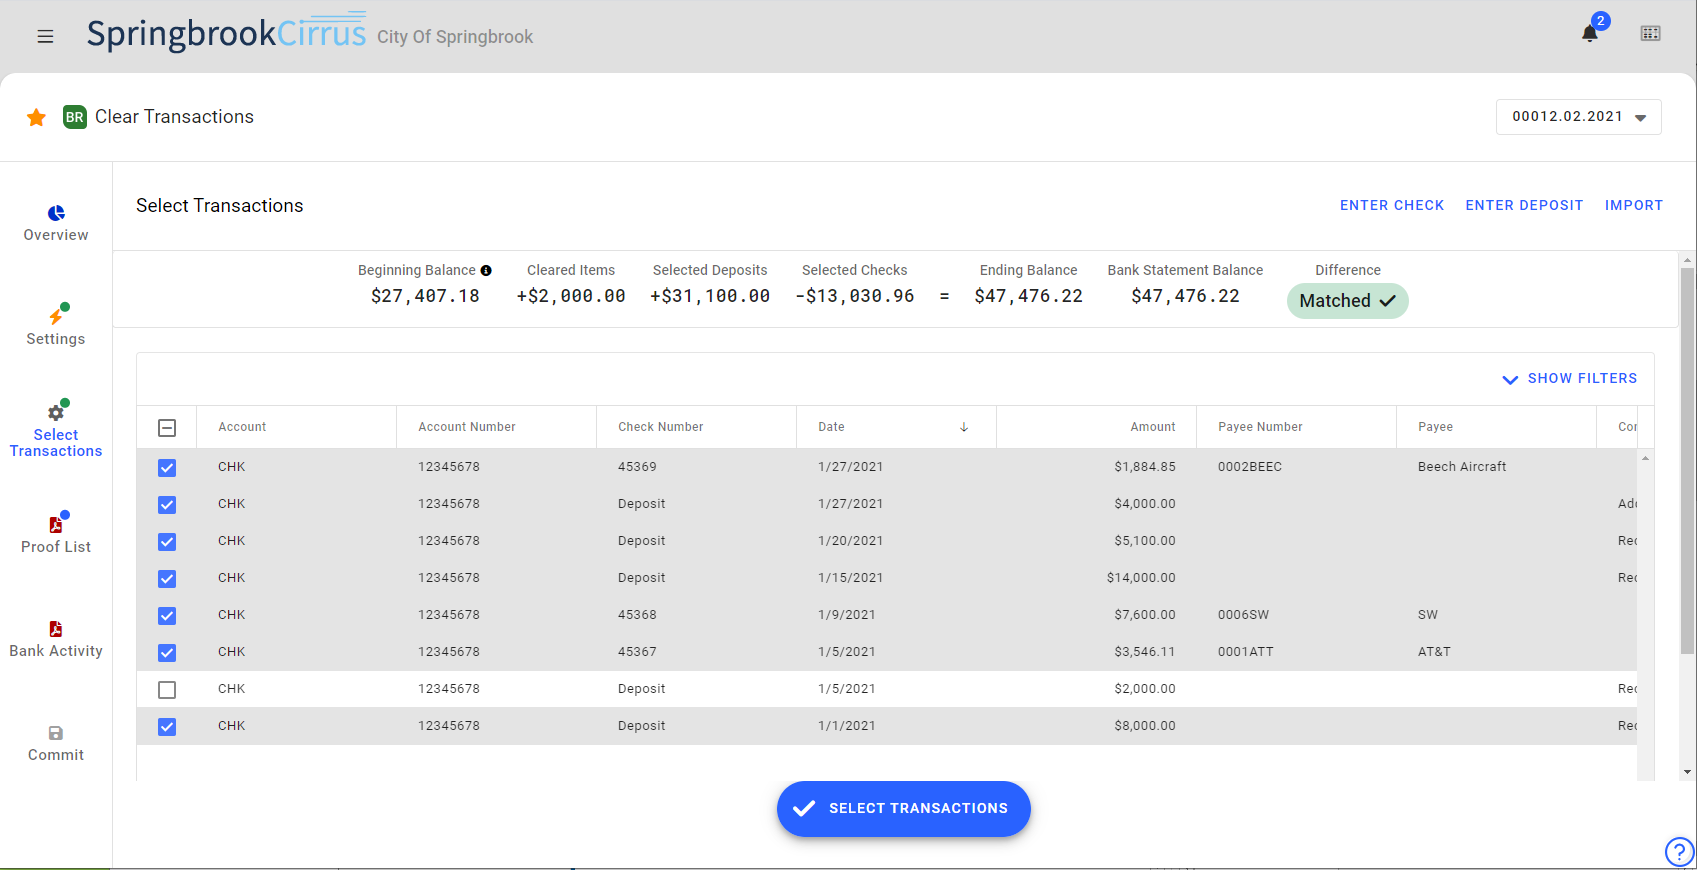Check the unchecked $2,000.00 deposit row
Image resolution: width=1697 pixels, height=870 pixels.
tap(167, 690)
